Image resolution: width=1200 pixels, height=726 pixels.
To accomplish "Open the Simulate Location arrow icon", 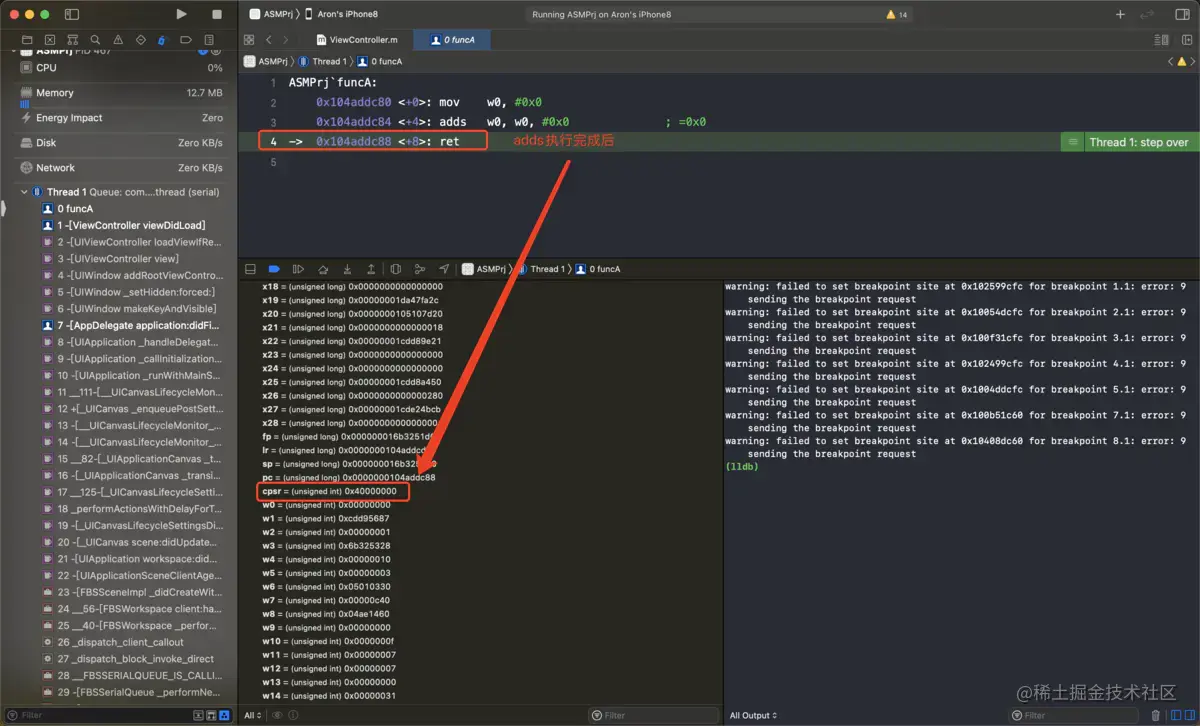I will (443, 269).
